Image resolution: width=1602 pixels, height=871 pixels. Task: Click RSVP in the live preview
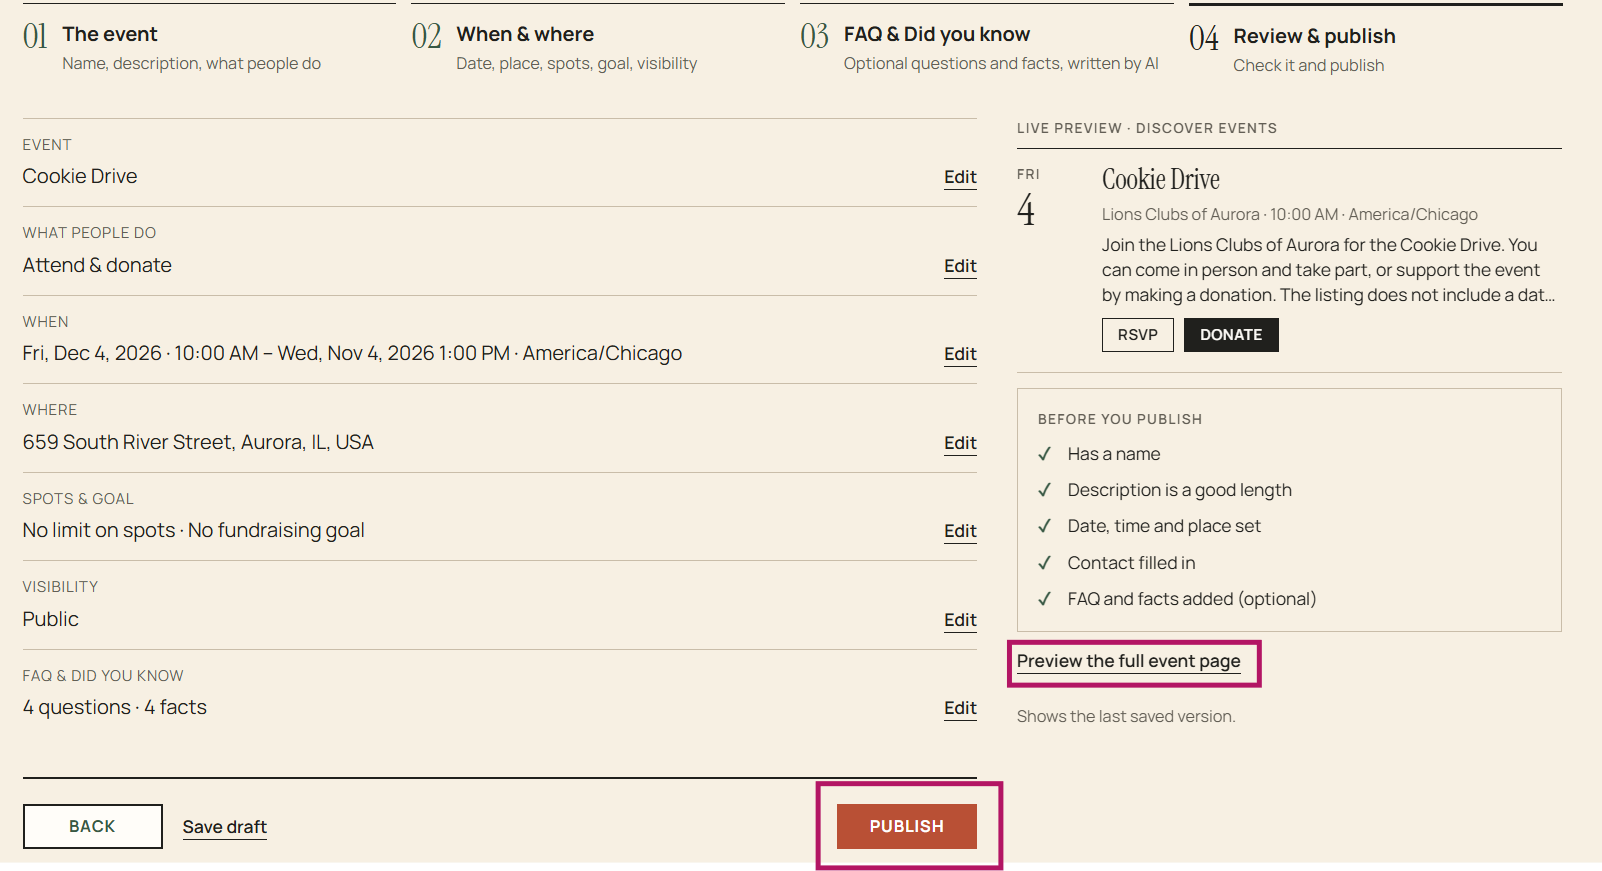pos(1138,335)
